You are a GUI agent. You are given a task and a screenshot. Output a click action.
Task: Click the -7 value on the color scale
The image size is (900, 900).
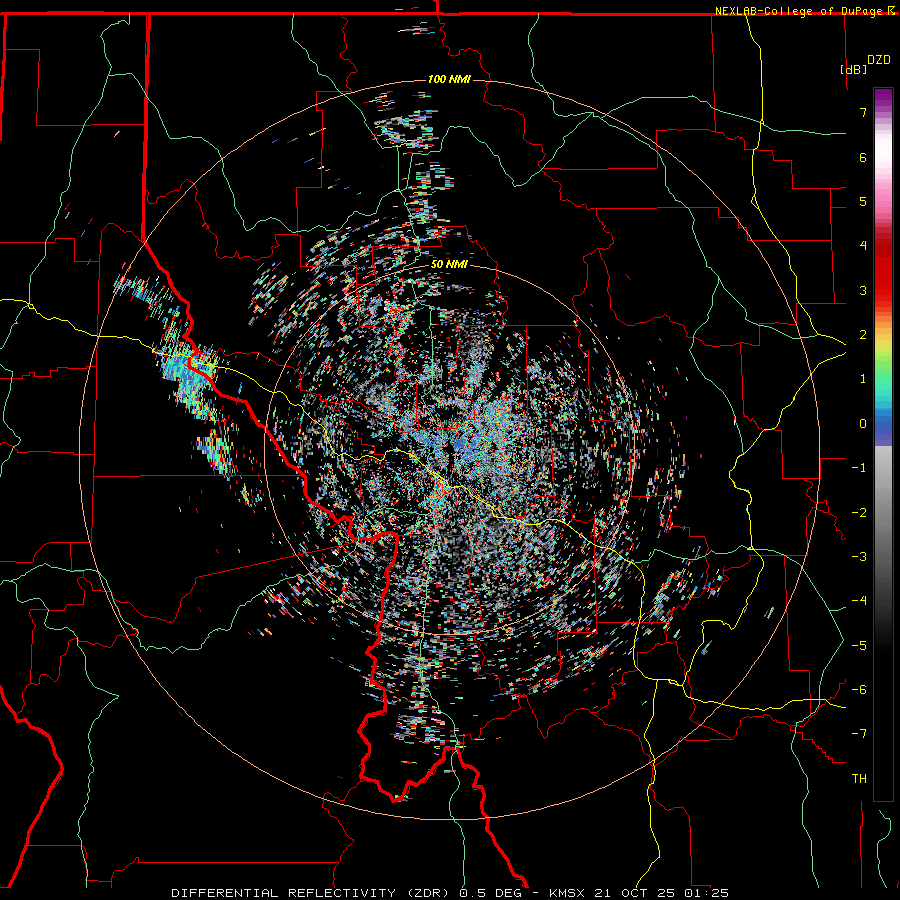click(x=859, y=734)
